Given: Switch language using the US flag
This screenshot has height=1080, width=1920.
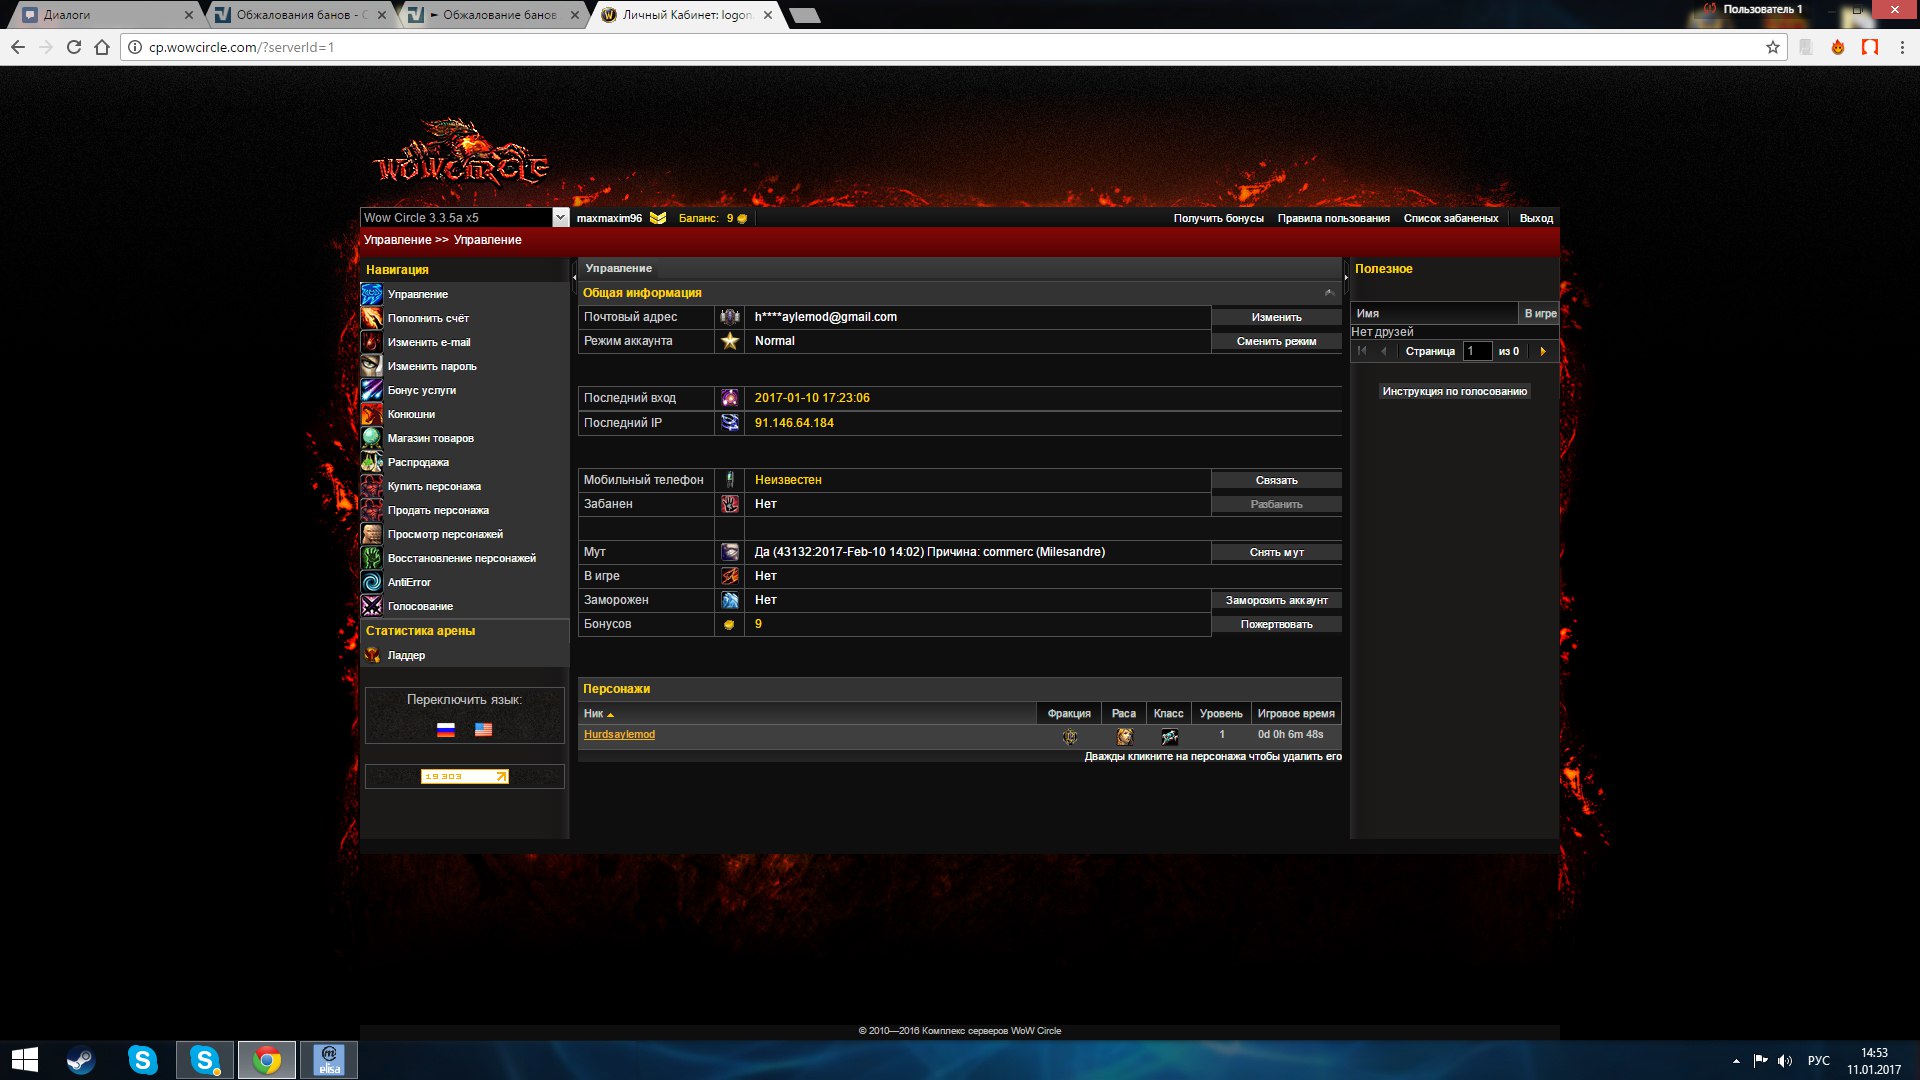Looking at the screenshot, I should (x=483, y=730).
